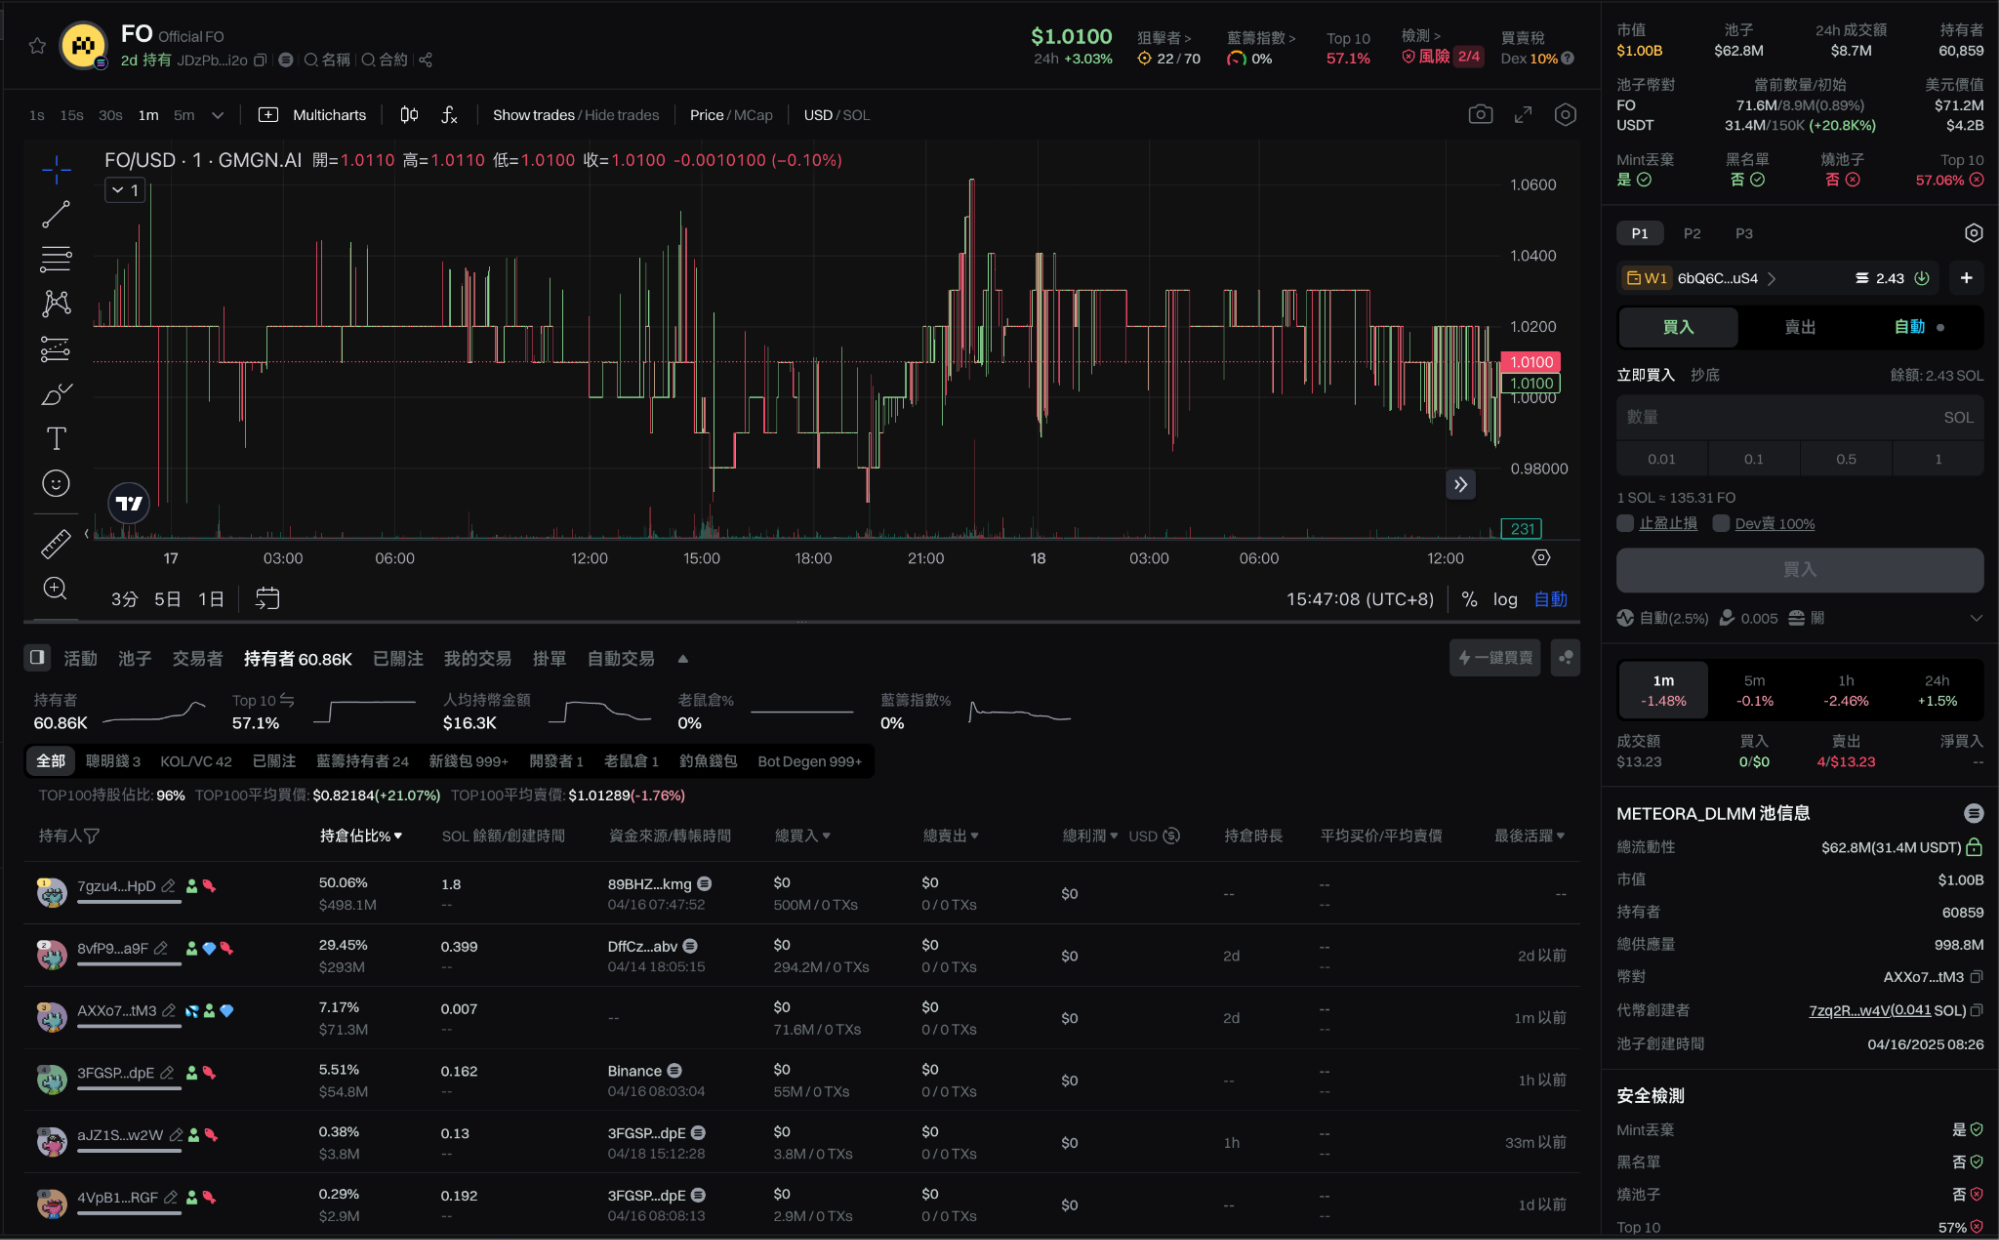1999x1240 pixels.
Task: Favorite FO token with the star icon
Action: [37, 46]
